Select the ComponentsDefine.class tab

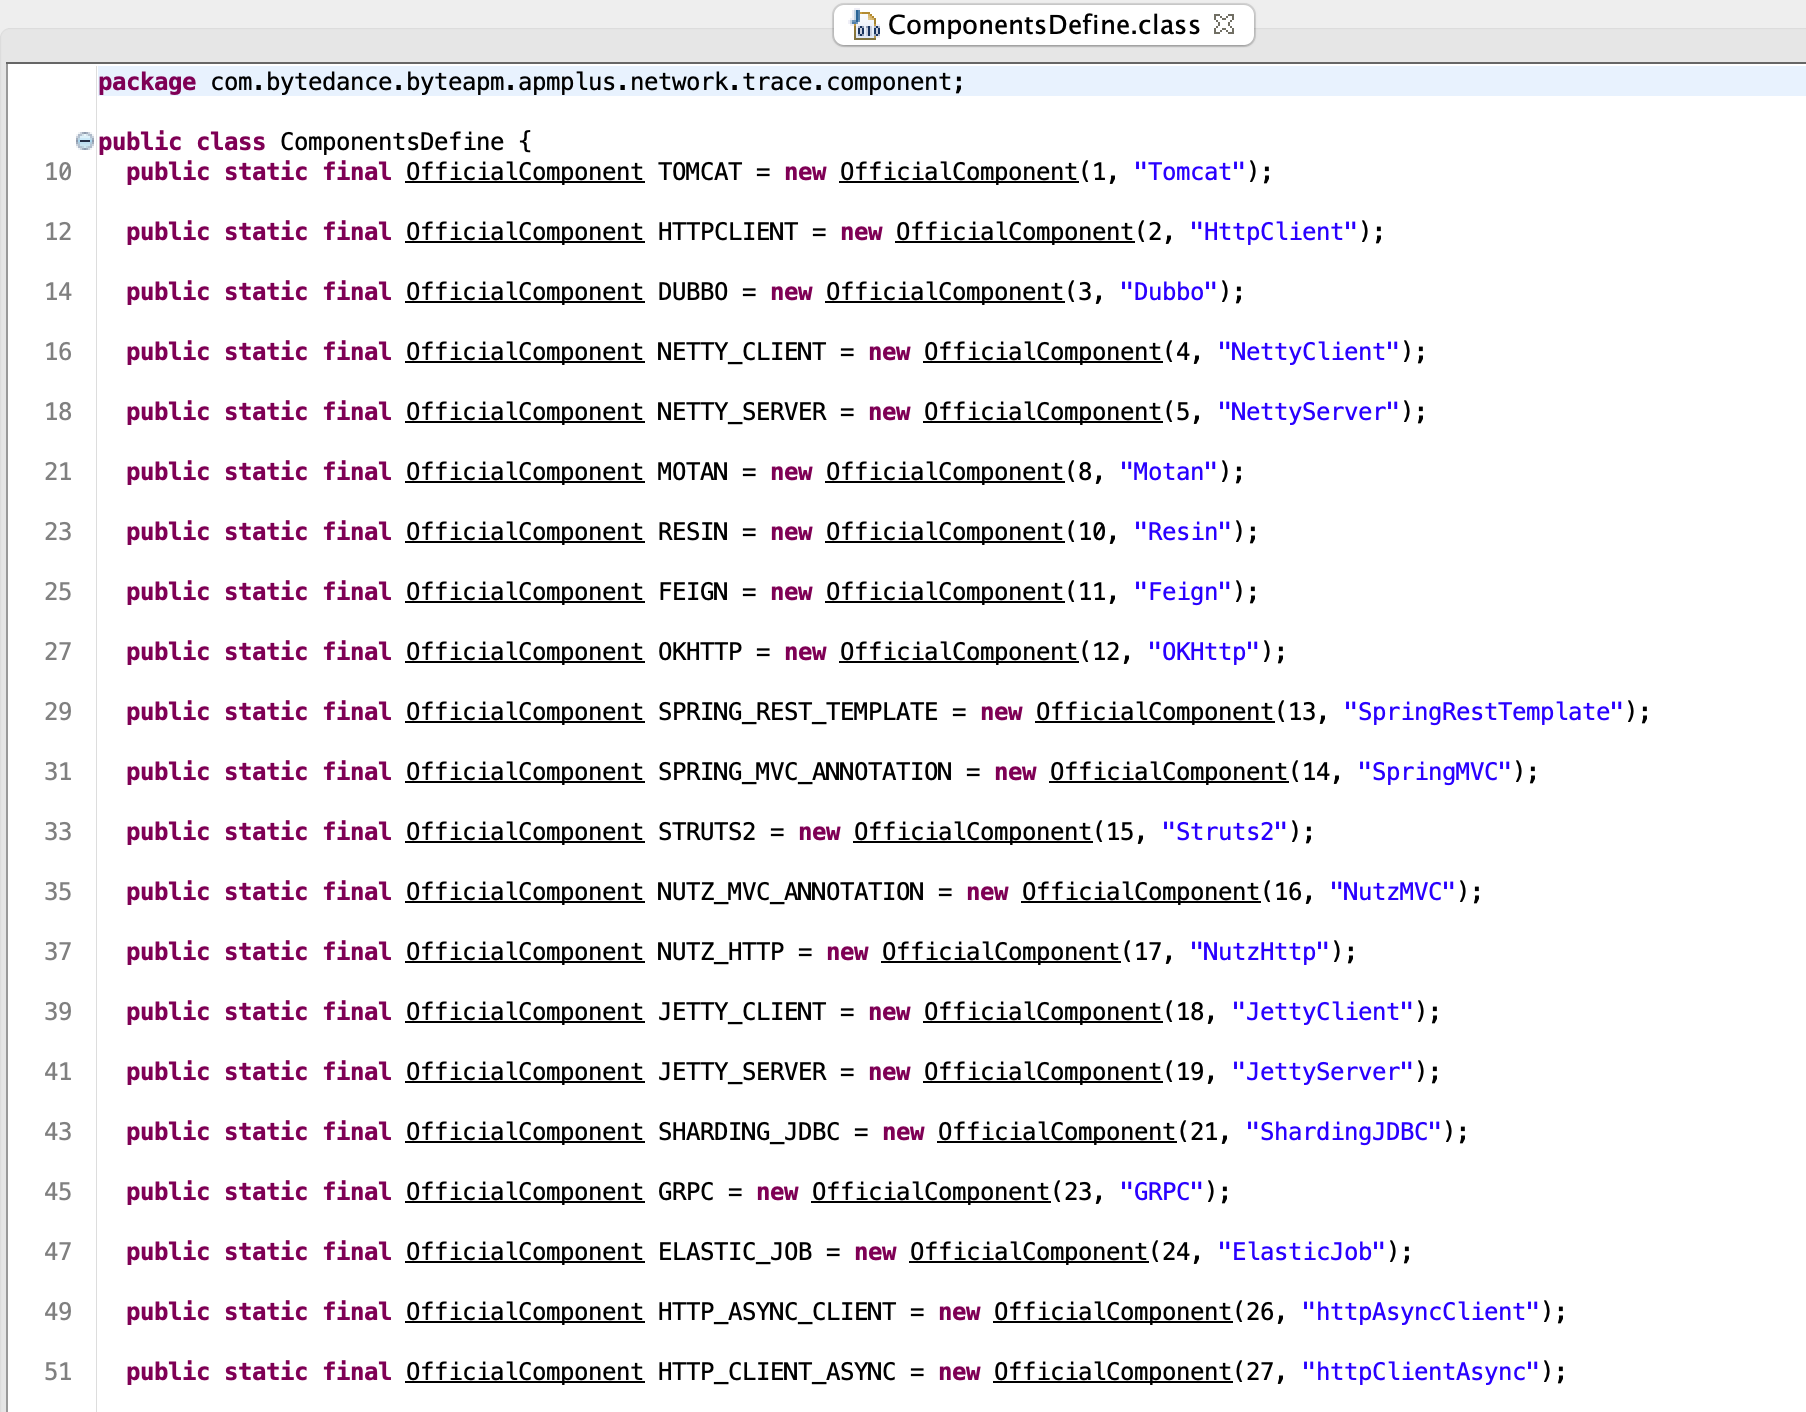[x=1042, y=25]
